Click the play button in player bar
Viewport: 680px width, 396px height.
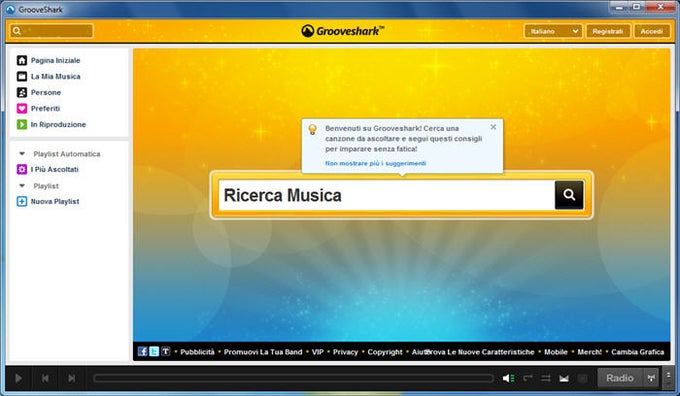[x=18, y=378]
